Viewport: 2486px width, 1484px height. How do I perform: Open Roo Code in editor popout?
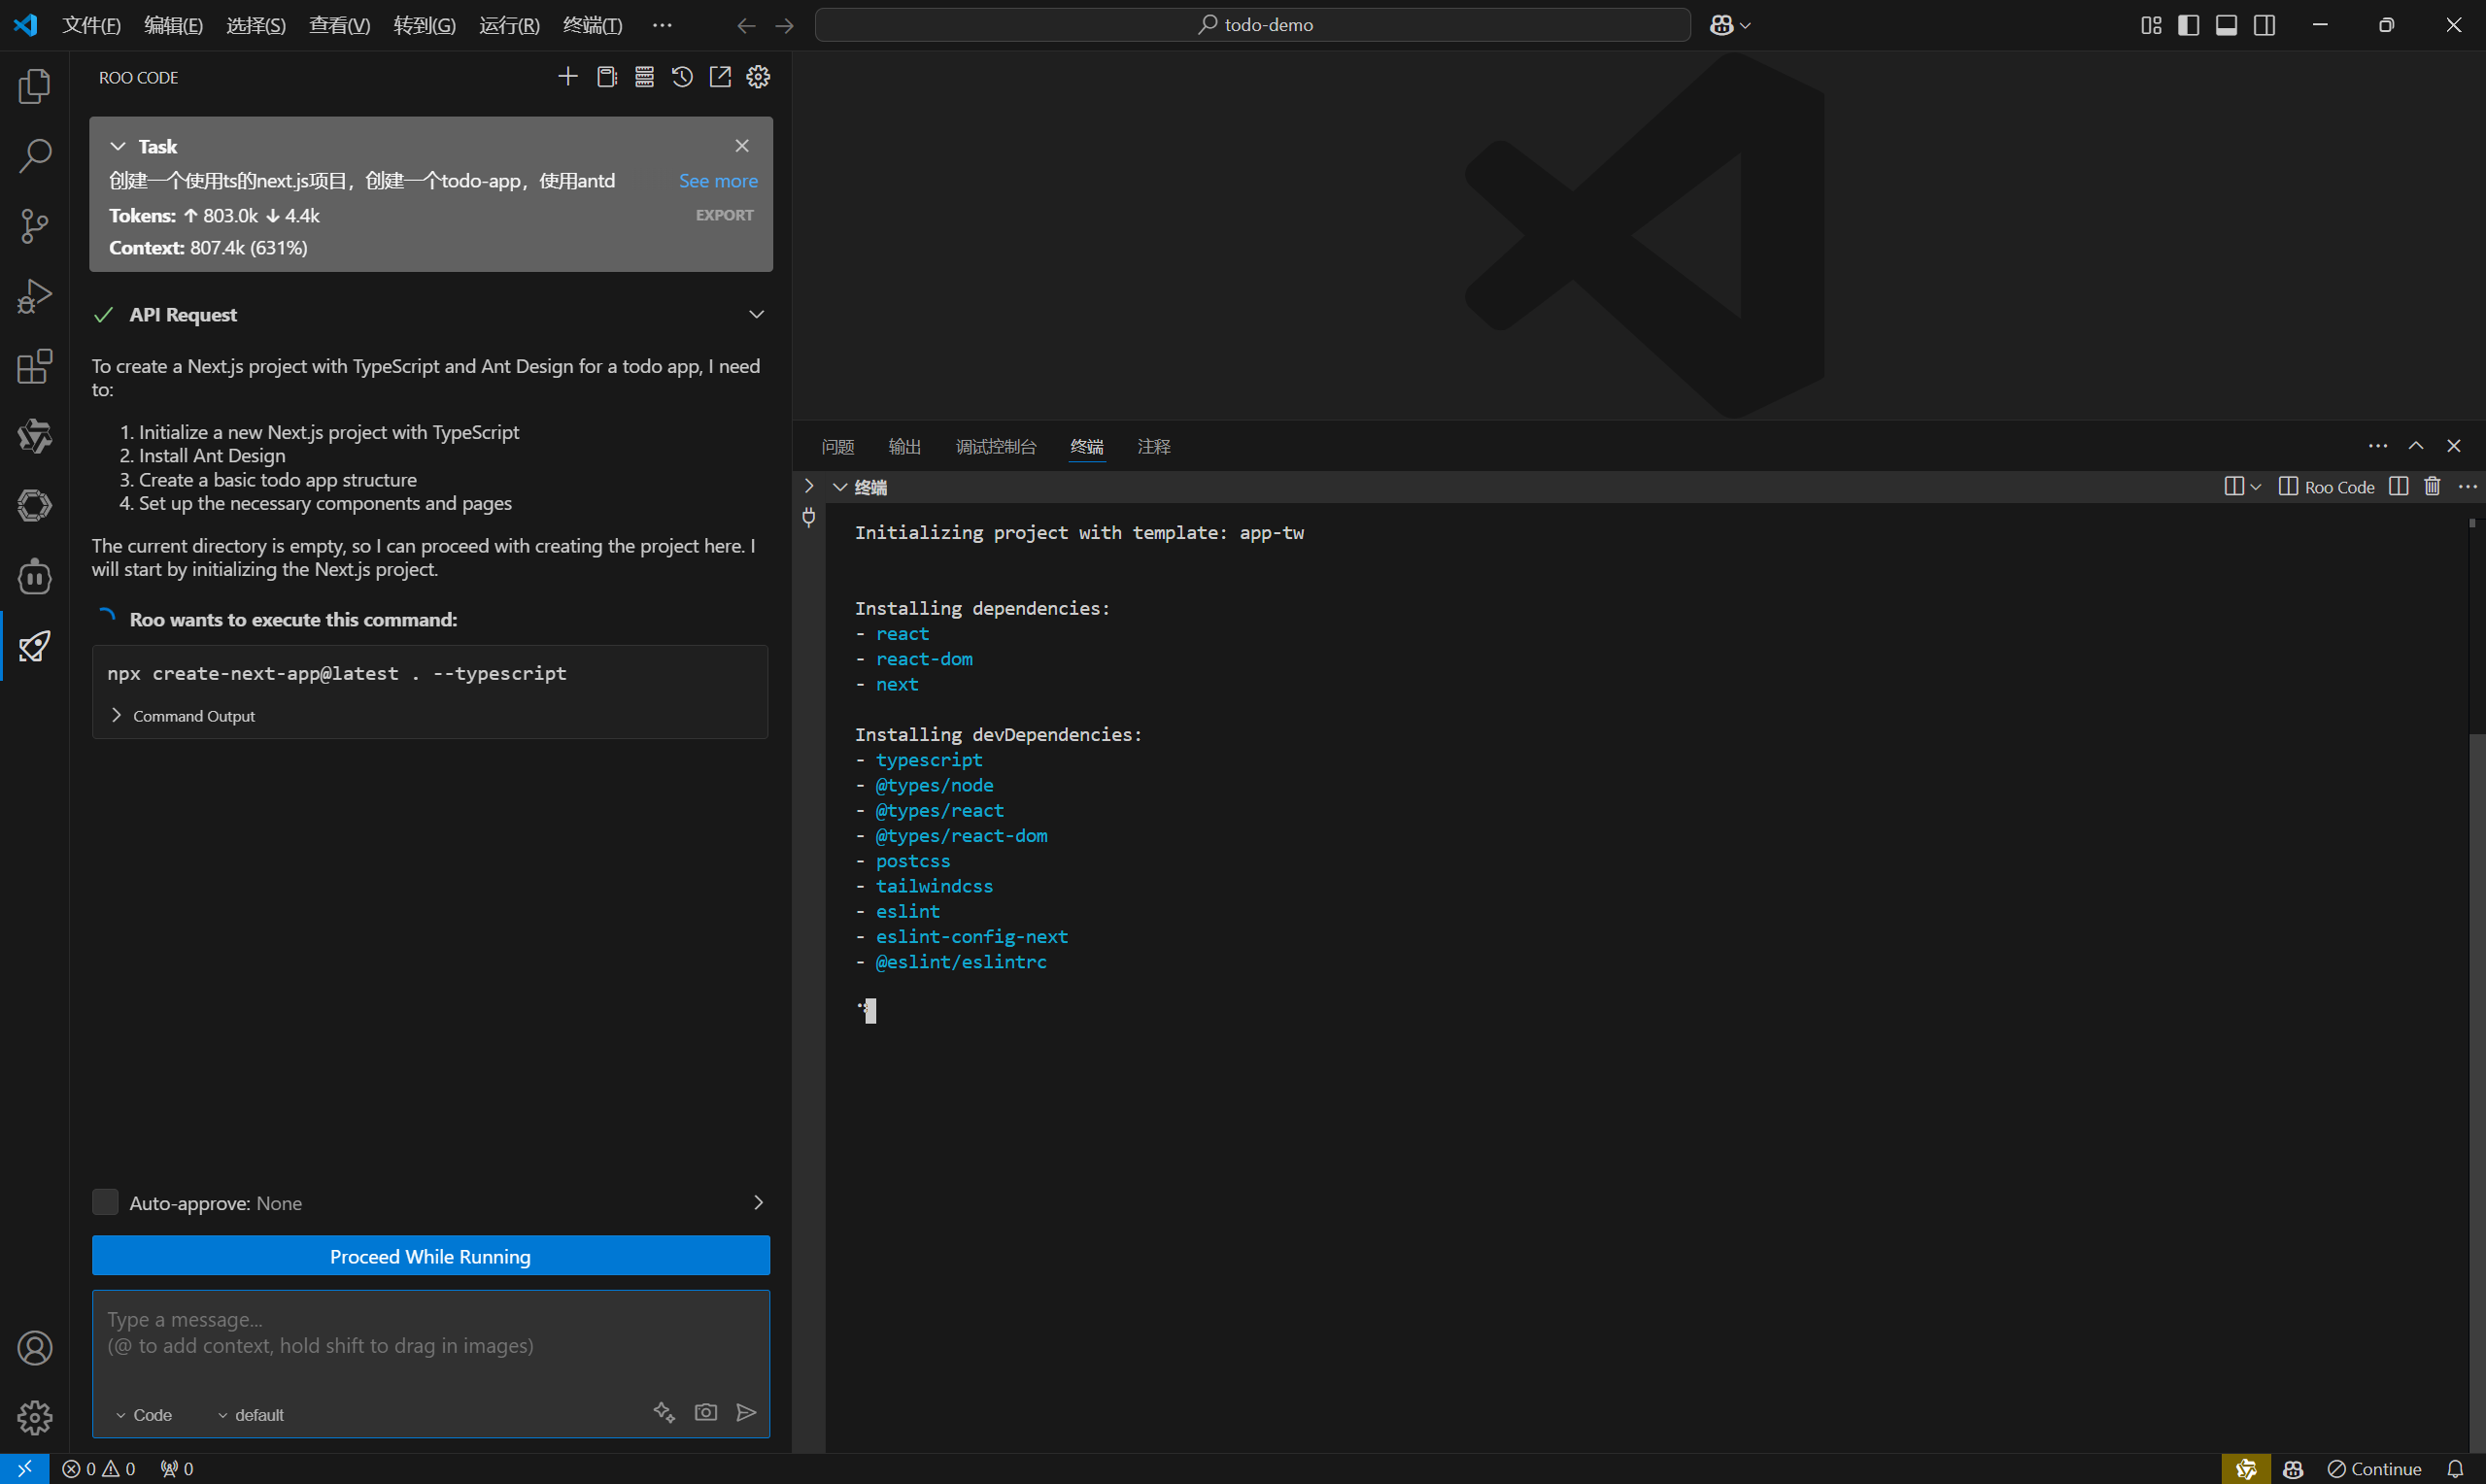click(720, 77)
